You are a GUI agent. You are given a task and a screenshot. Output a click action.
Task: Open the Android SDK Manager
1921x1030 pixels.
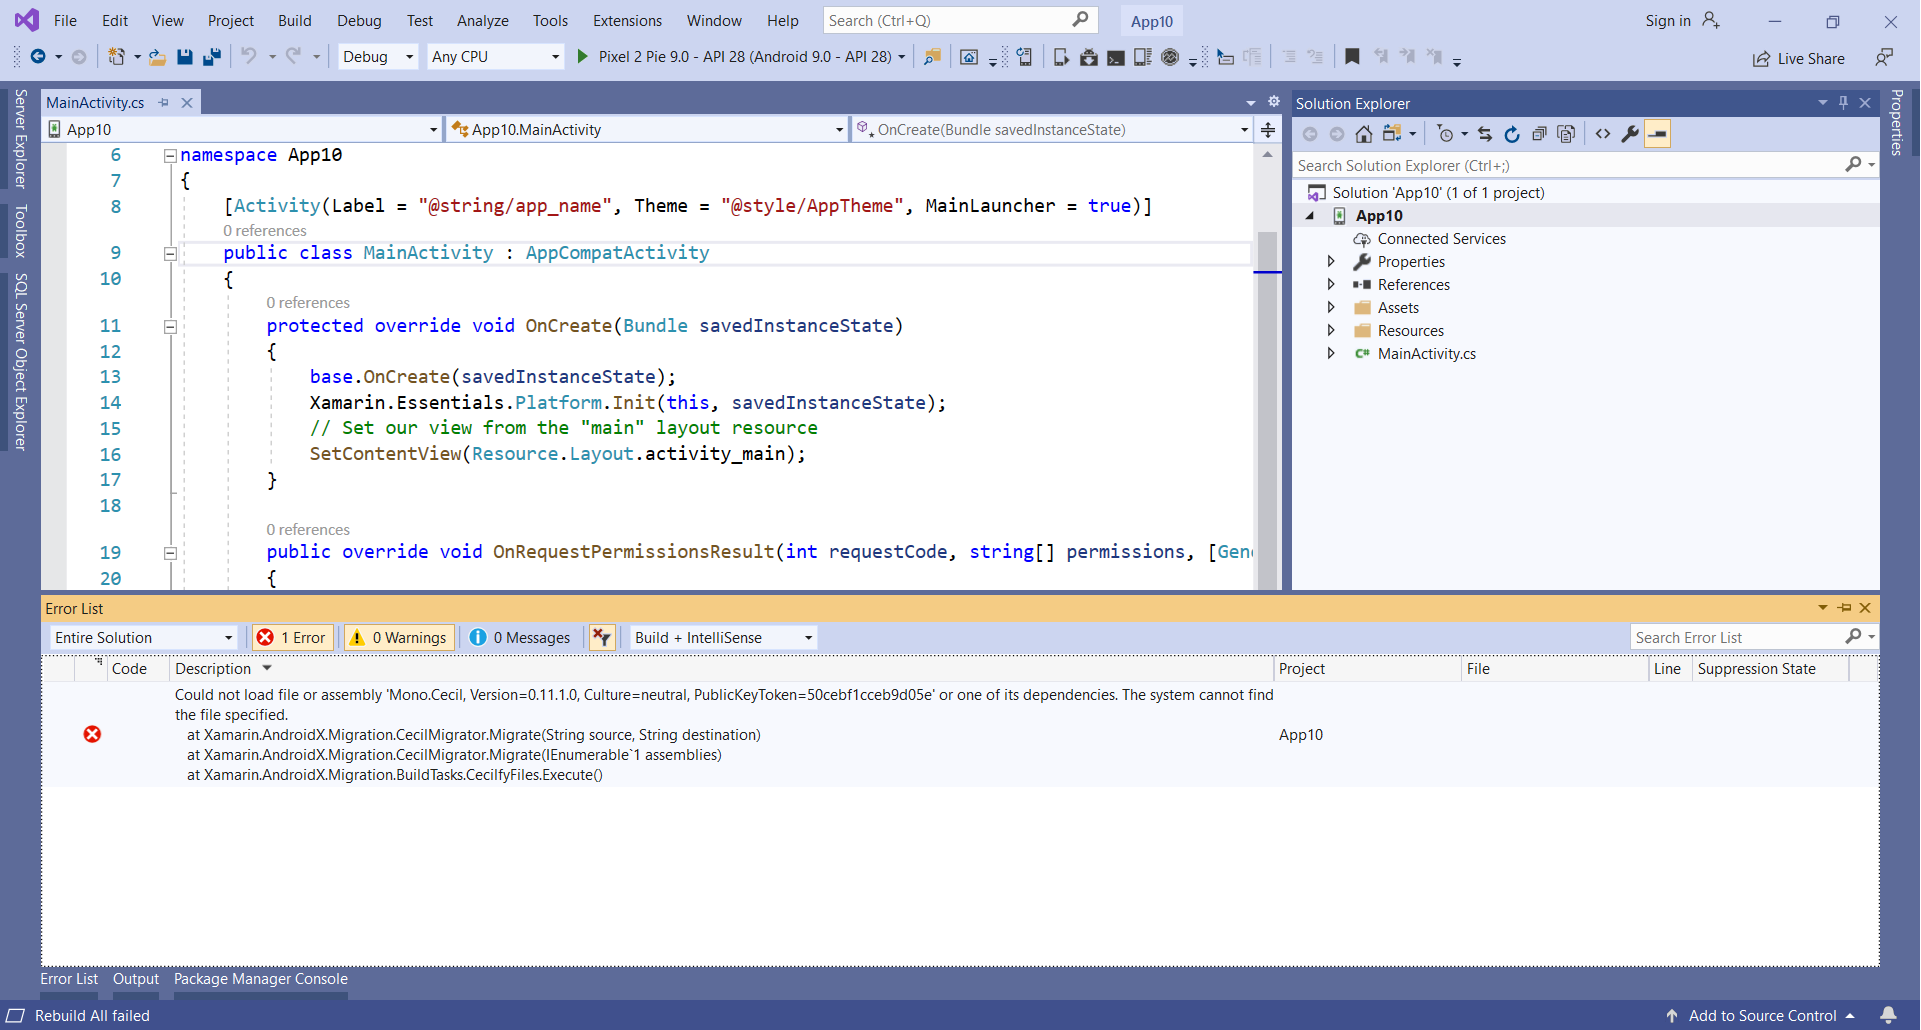click(1089, 57)
